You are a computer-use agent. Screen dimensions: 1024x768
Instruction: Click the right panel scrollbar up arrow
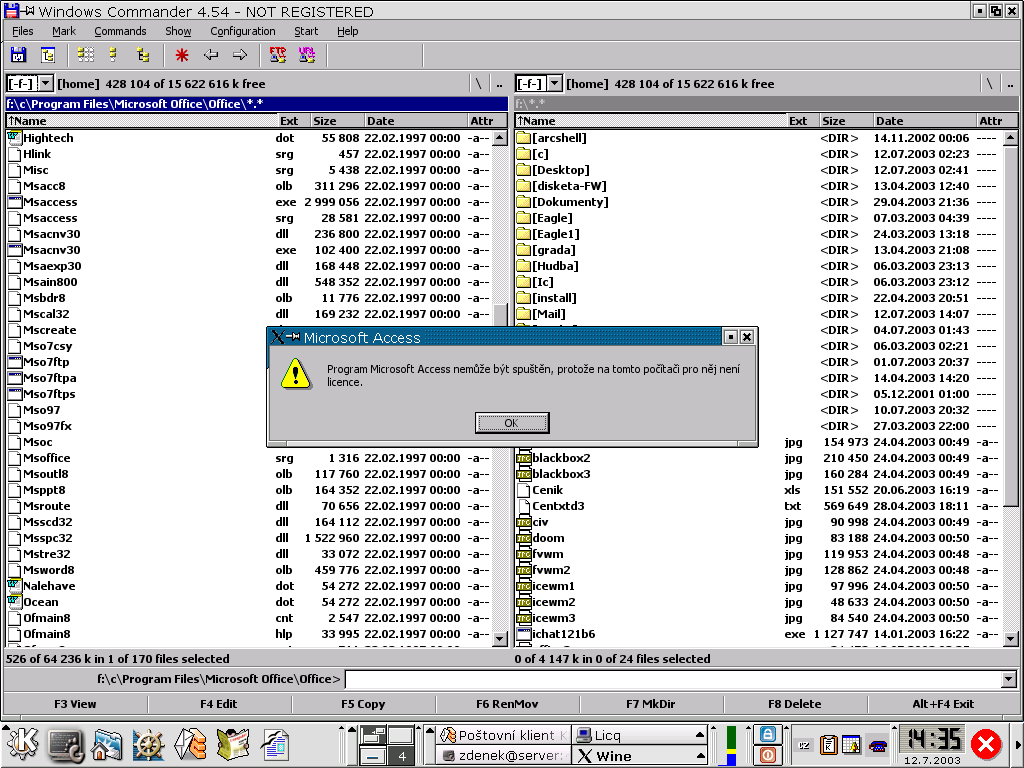(1010, 138)
